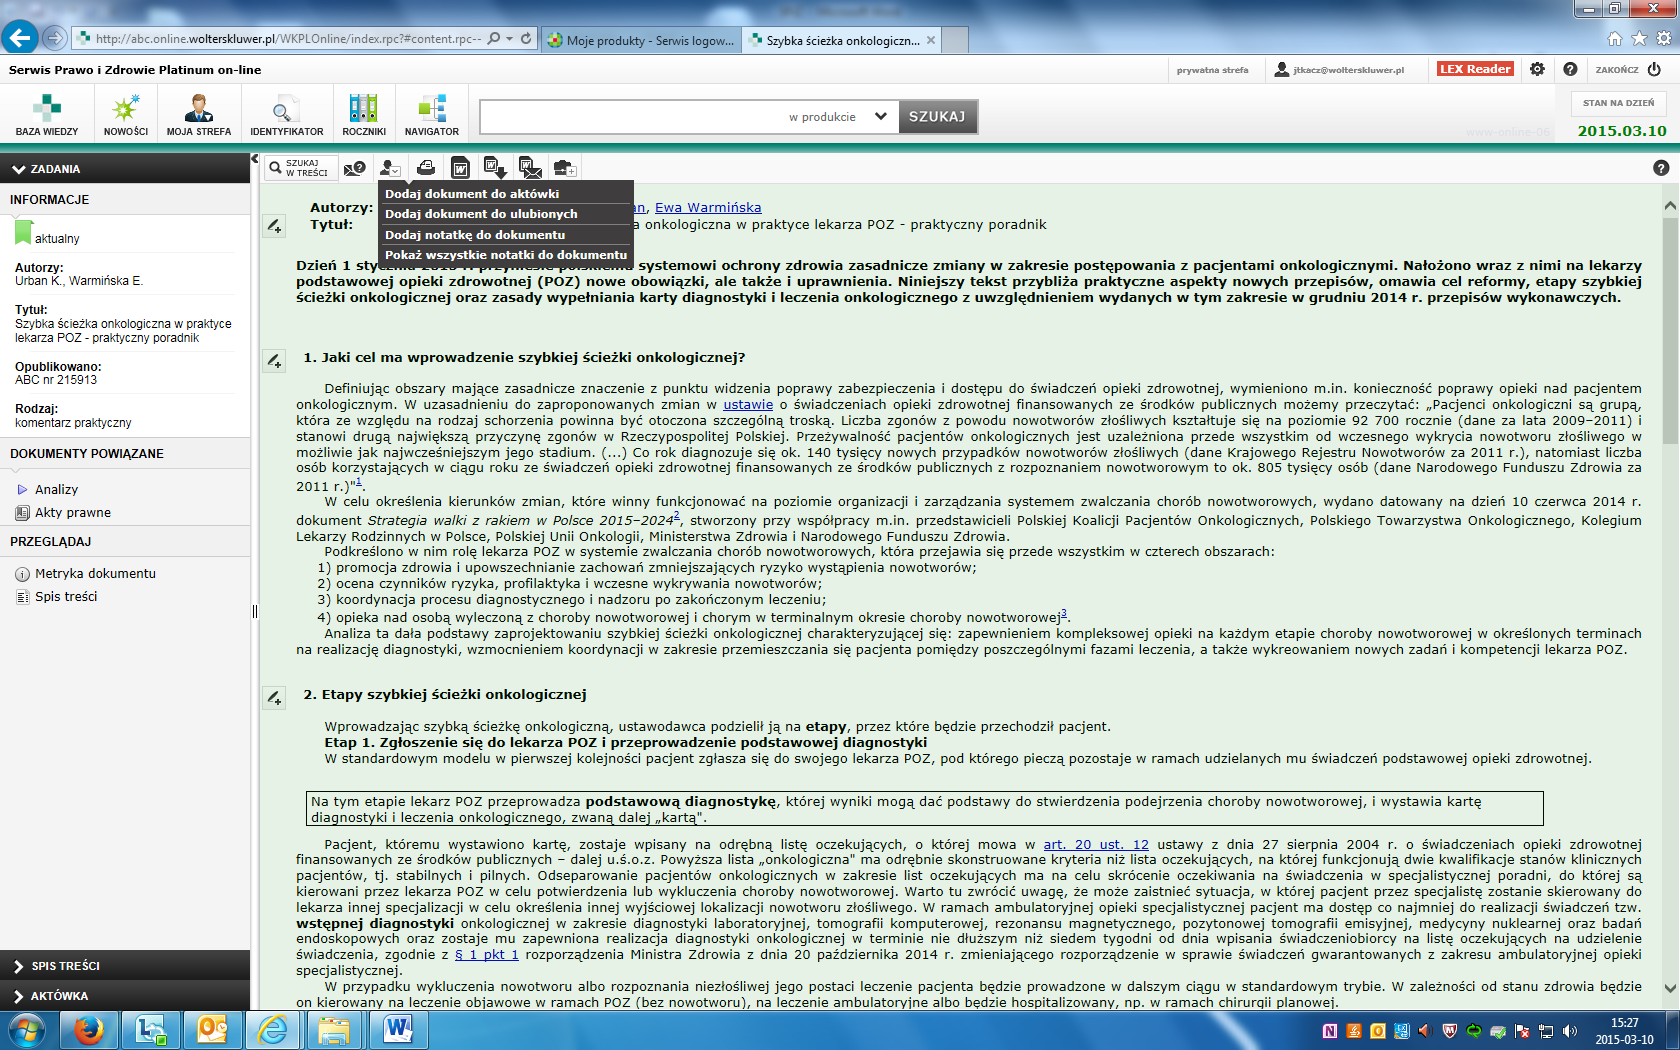Send the document by email as Word icon

click(x=530, y=168)
